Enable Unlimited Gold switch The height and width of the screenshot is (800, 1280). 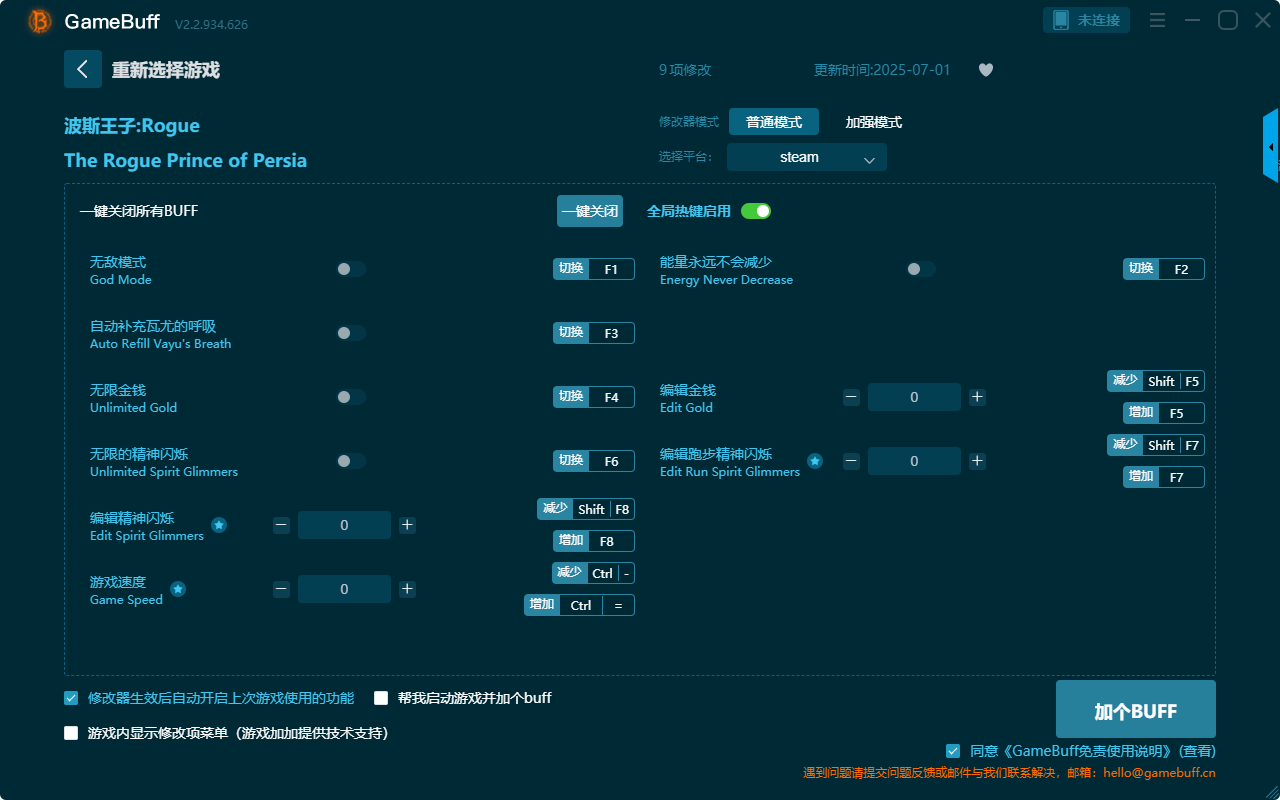tap(351, 397)
